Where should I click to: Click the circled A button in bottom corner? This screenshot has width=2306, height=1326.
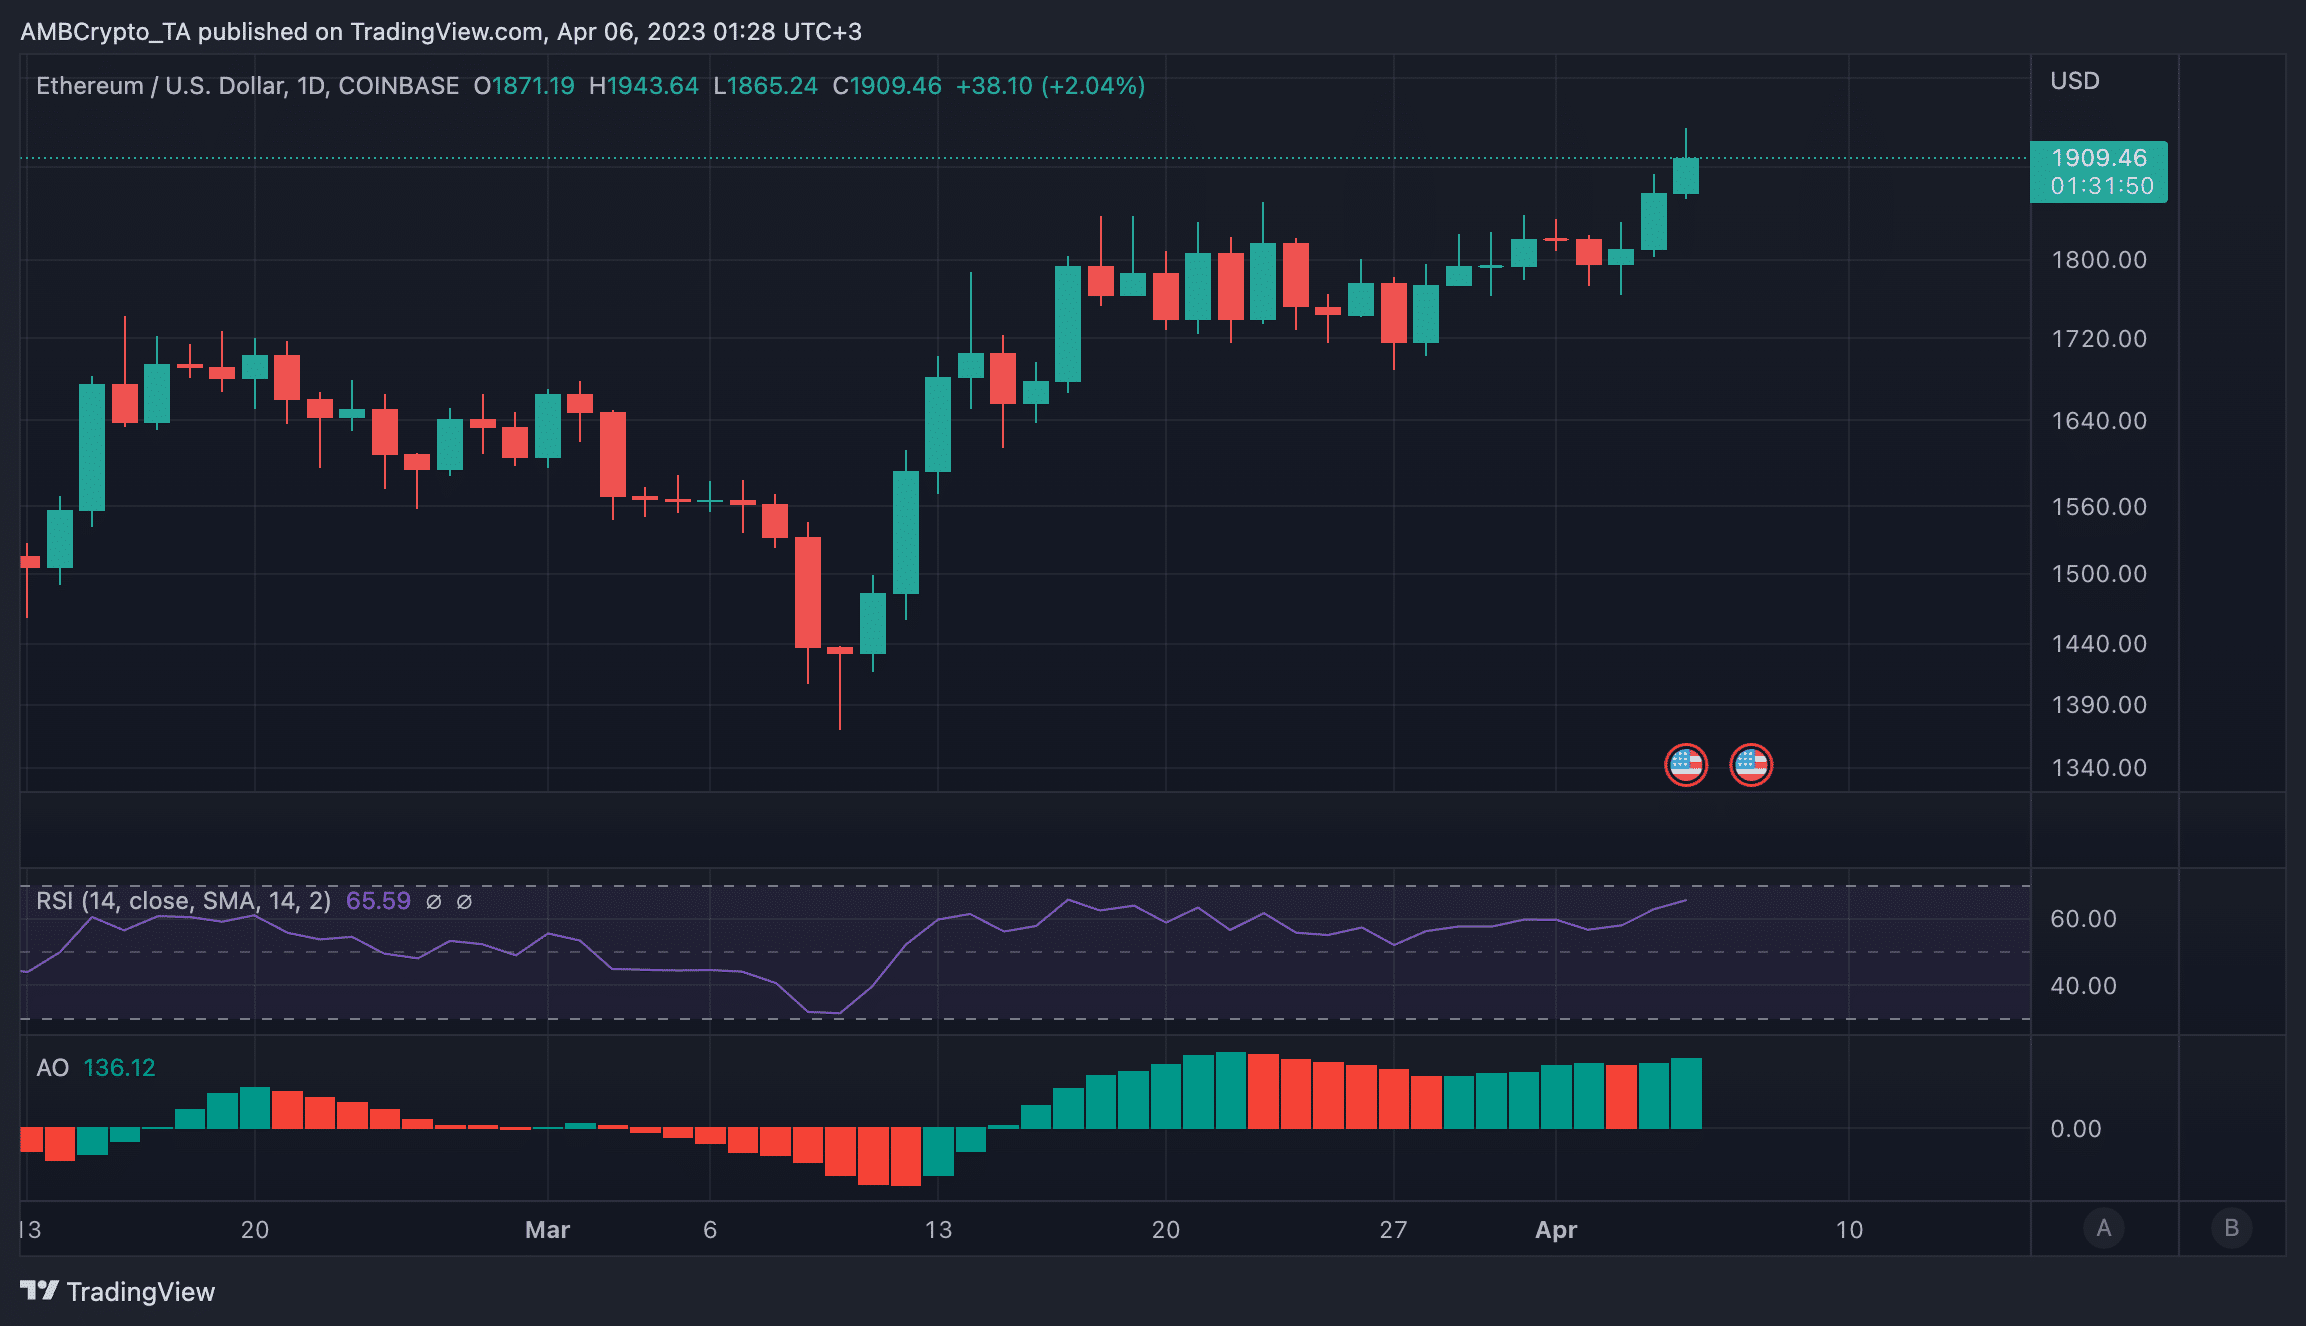pyautogui.click(x=2104, y=1228)
